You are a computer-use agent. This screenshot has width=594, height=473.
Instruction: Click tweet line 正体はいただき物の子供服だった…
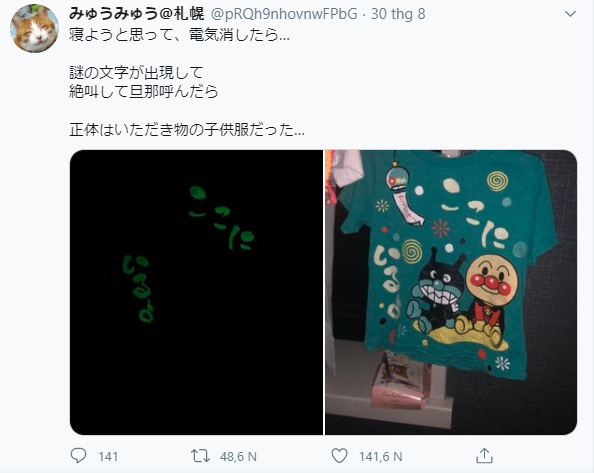point(187,130)
